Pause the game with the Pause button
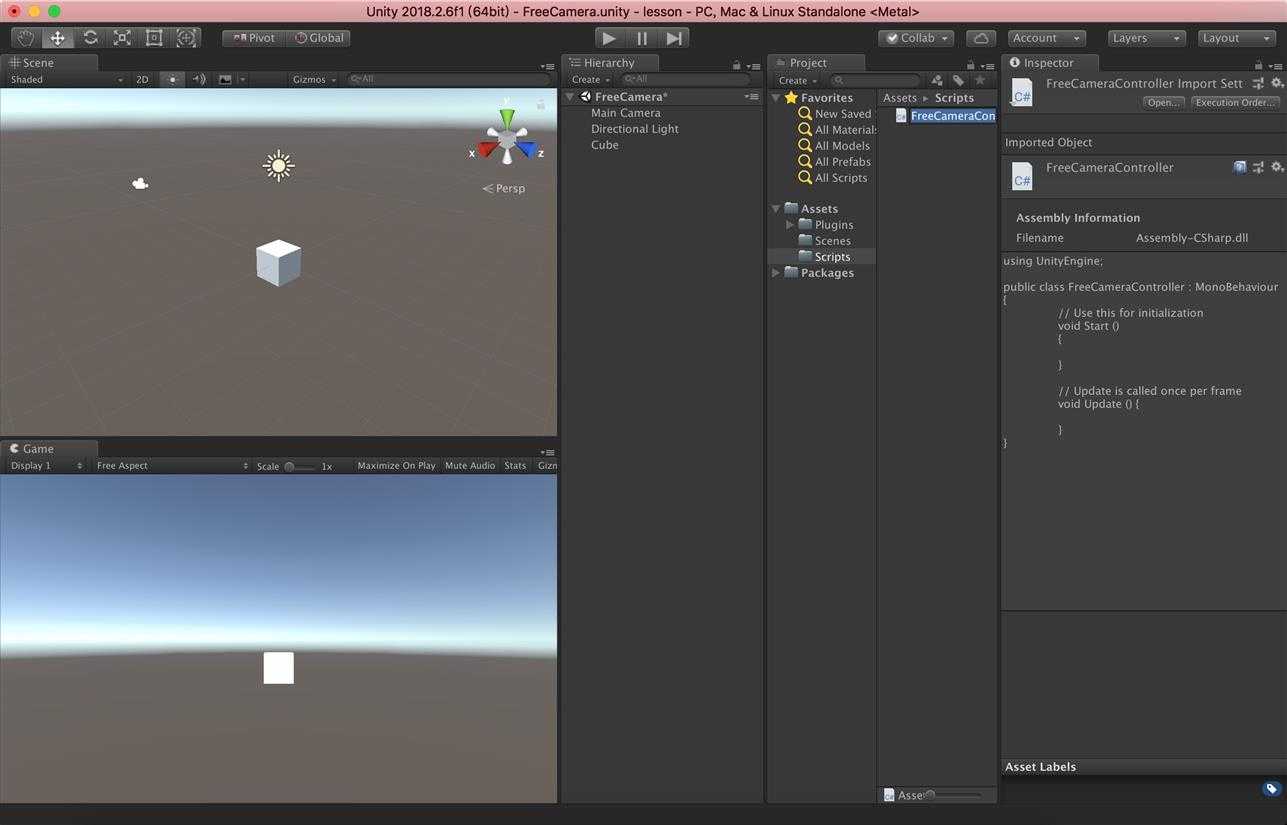The image size is (1287, 825). click(x=642, y=38)
